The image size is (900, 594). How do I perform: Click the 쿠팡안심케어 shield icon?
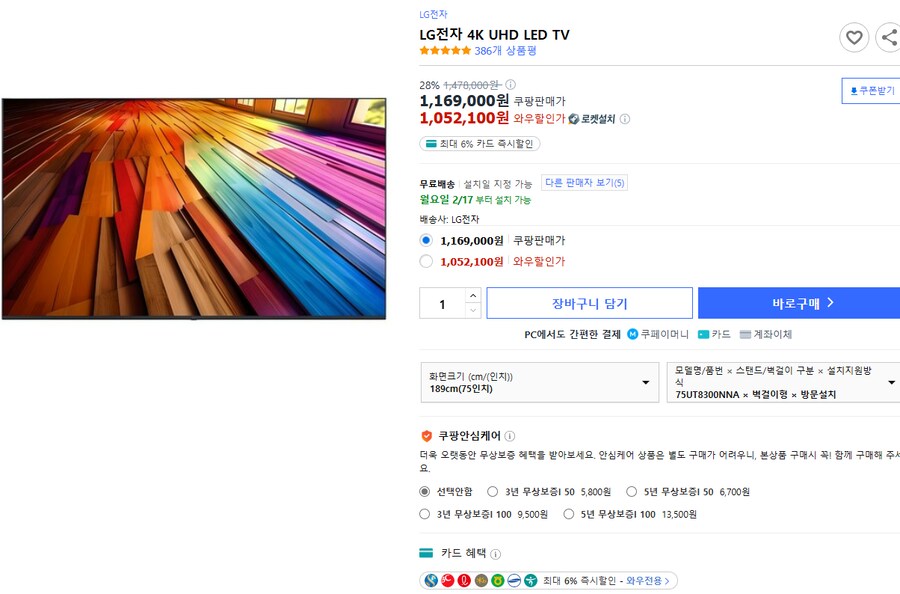[427, 435]
